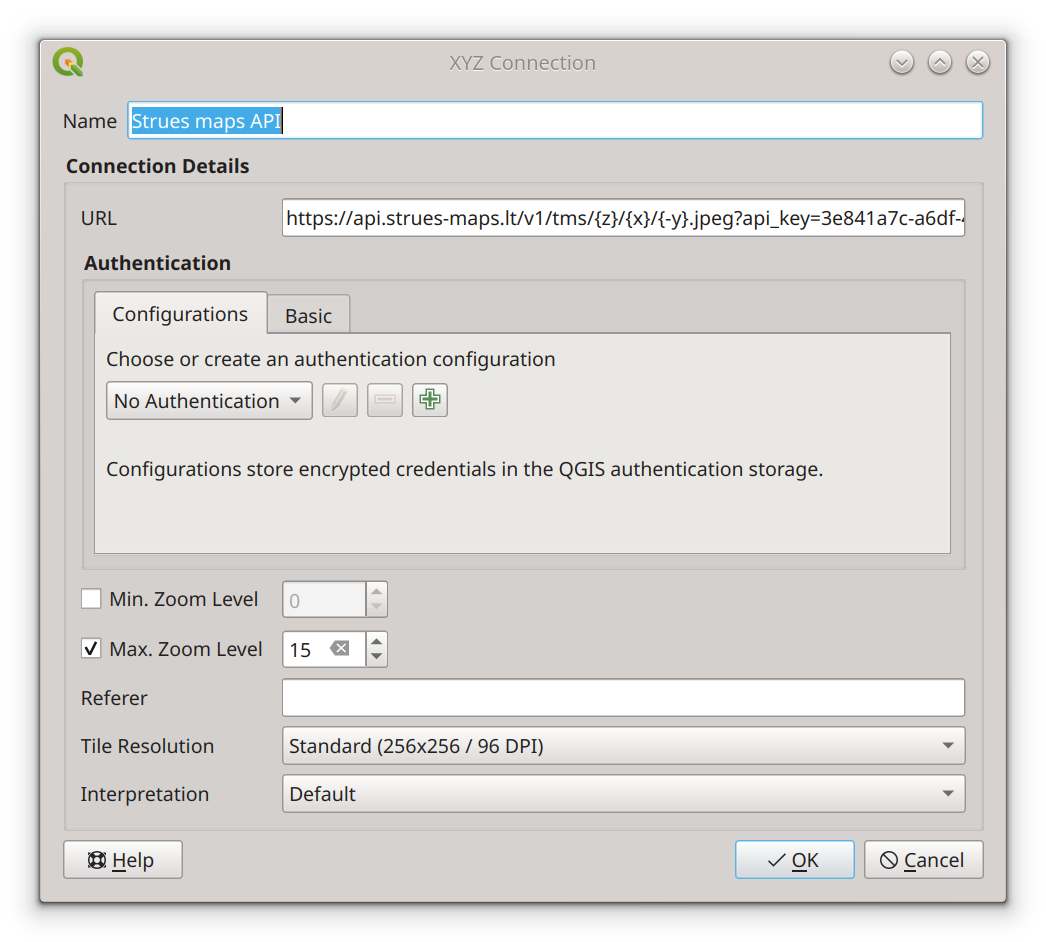Click the QGIS logo in title bar

coord(68,62)
